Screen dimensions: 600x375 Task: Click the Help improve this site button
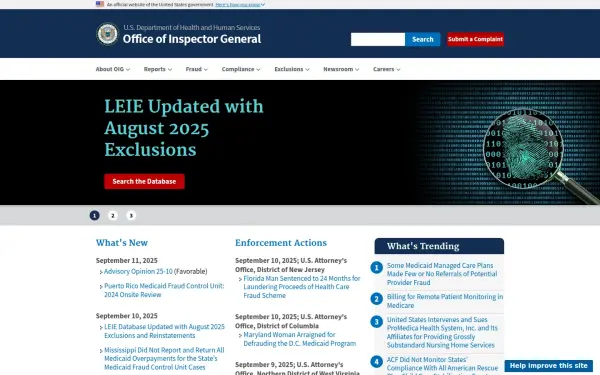(548, 366)
